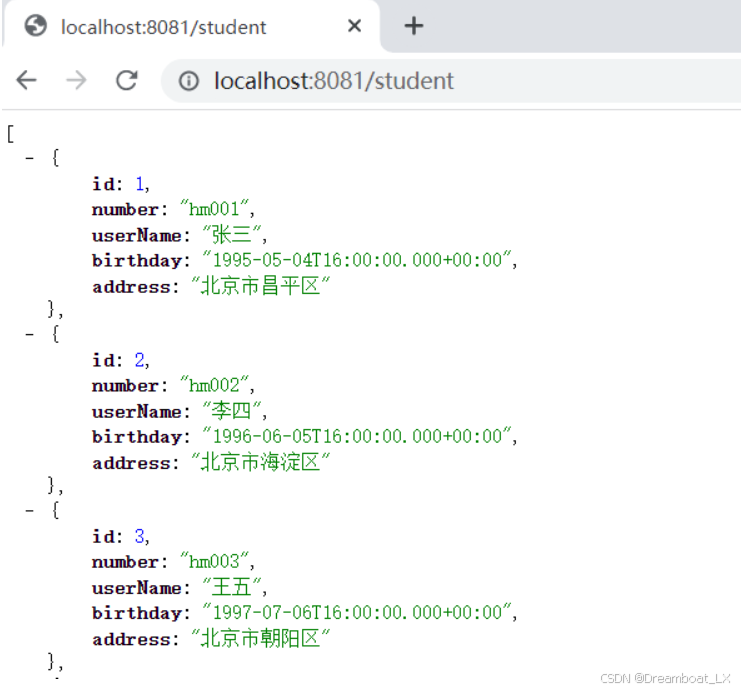745x691 pixels.
Task: Click the number value "hm003"
Action: point(214,562)
